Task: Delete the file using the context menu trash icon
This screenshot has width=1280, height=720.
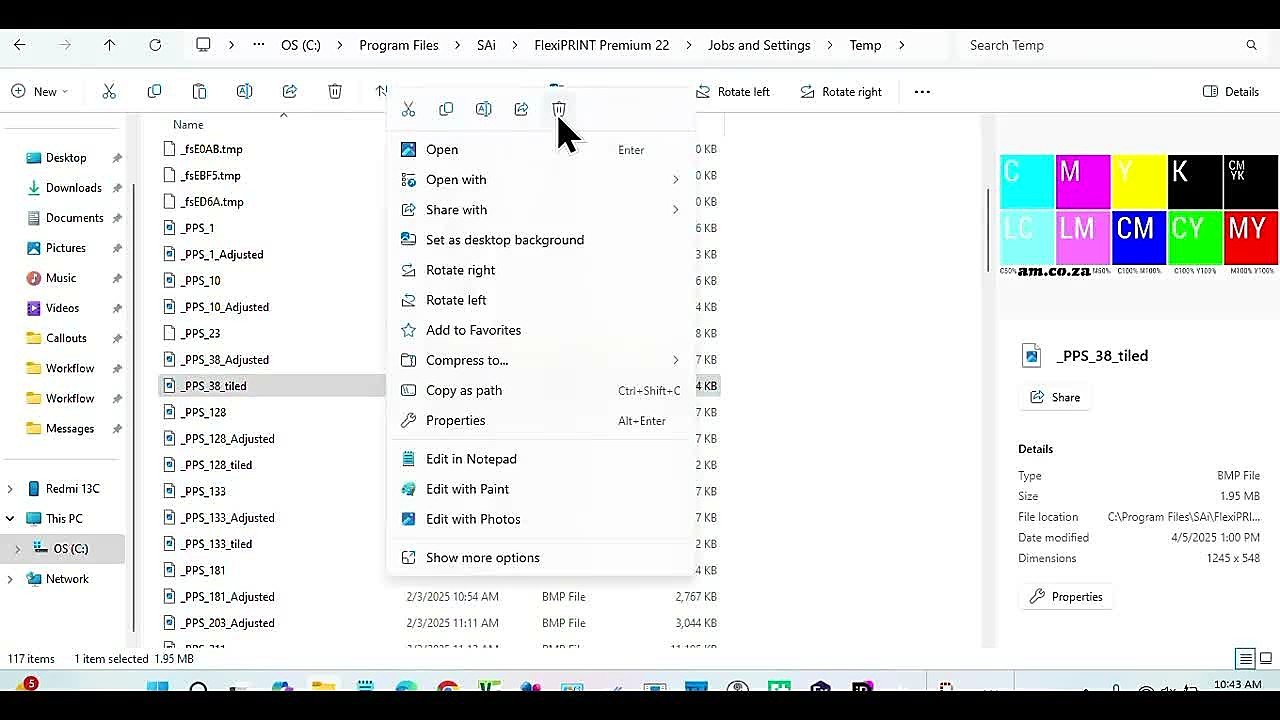Action: 559,109
